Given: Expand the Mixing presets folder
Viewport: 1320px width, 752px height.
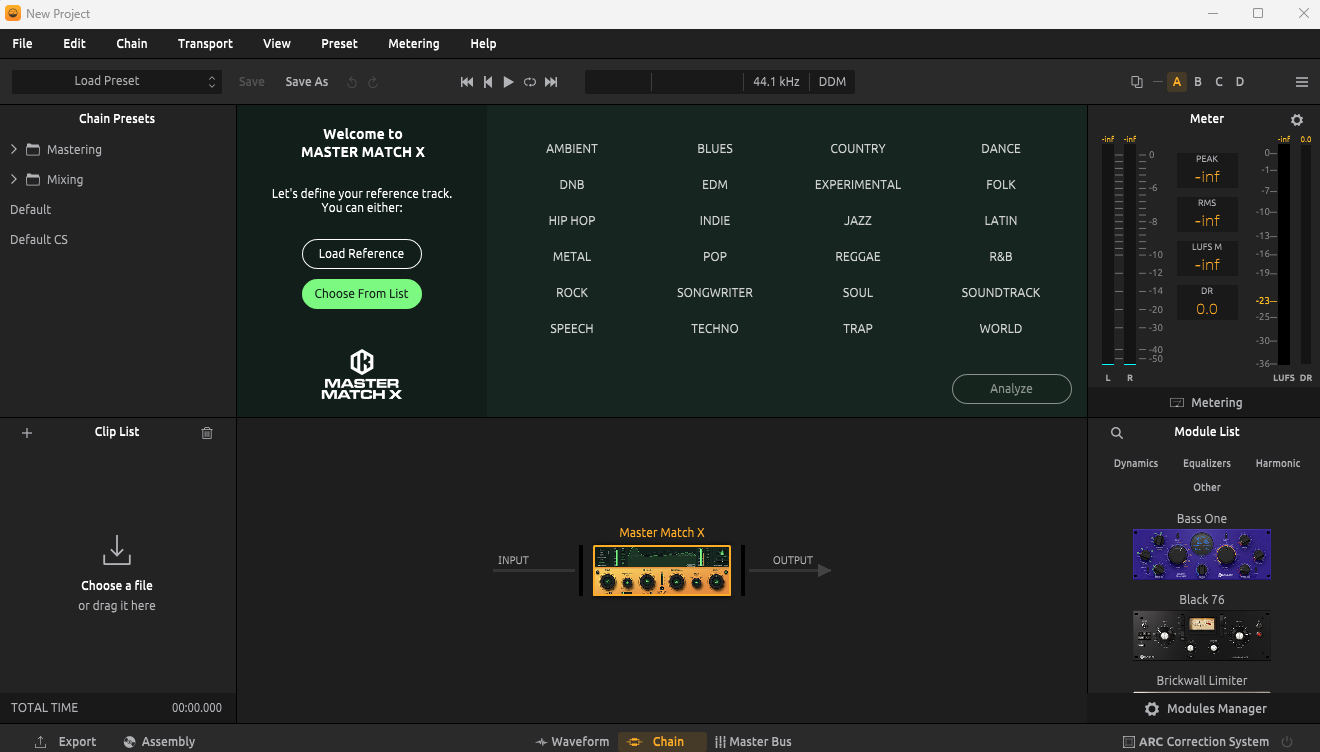Looking at the screenshot, I should click(x=14, y=180).
